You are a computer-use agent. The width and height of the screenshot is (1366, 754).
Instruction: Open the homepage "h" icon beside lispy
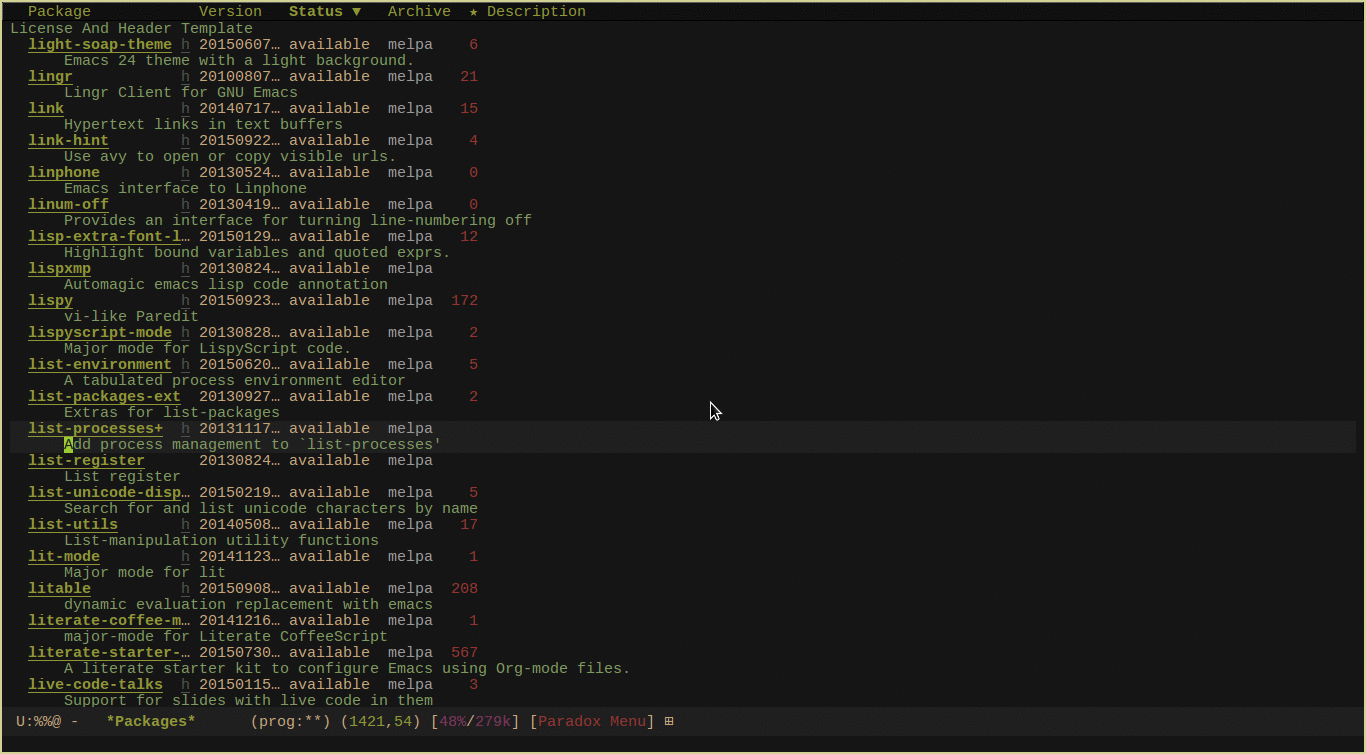[x=185, y=300]
